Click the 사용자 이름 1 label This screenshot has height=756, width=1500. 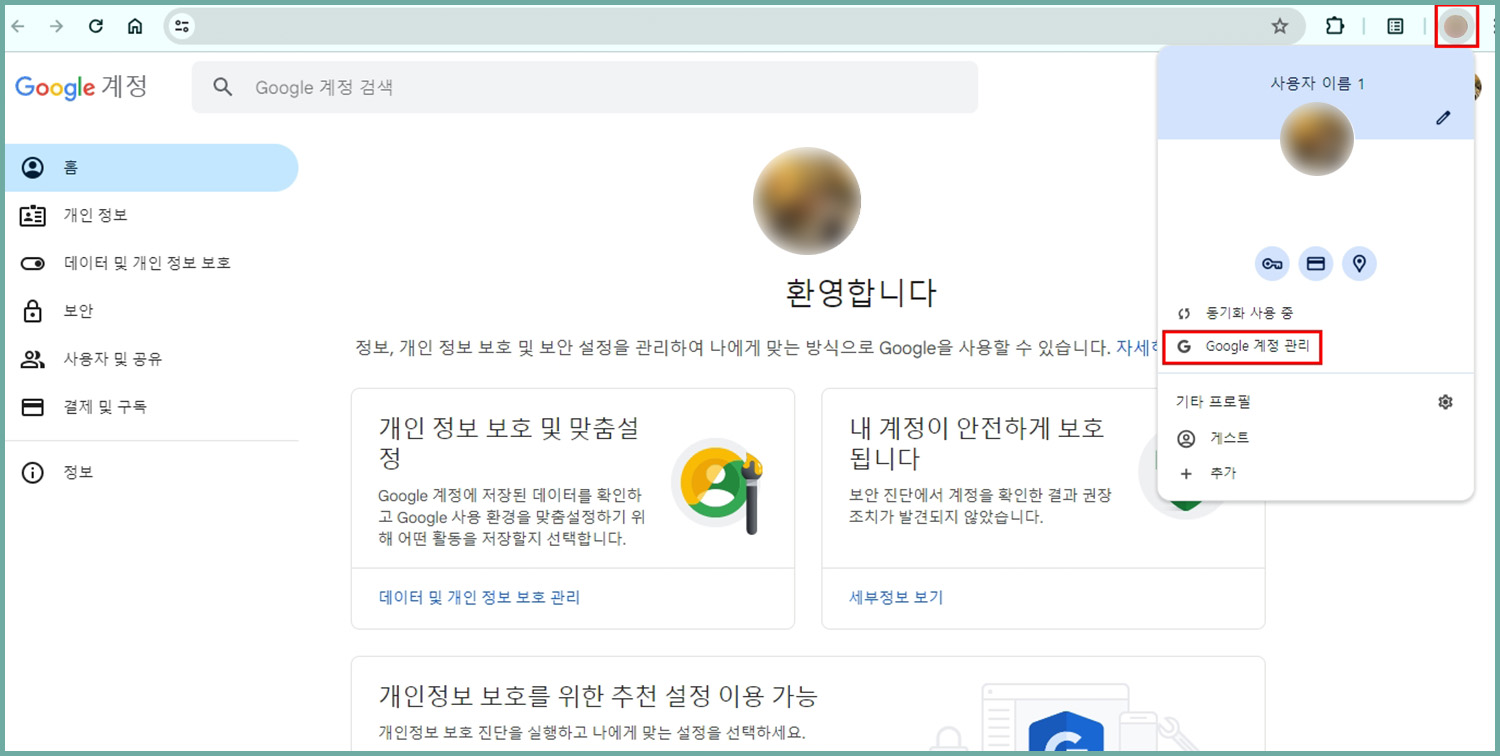[1317, 84]
